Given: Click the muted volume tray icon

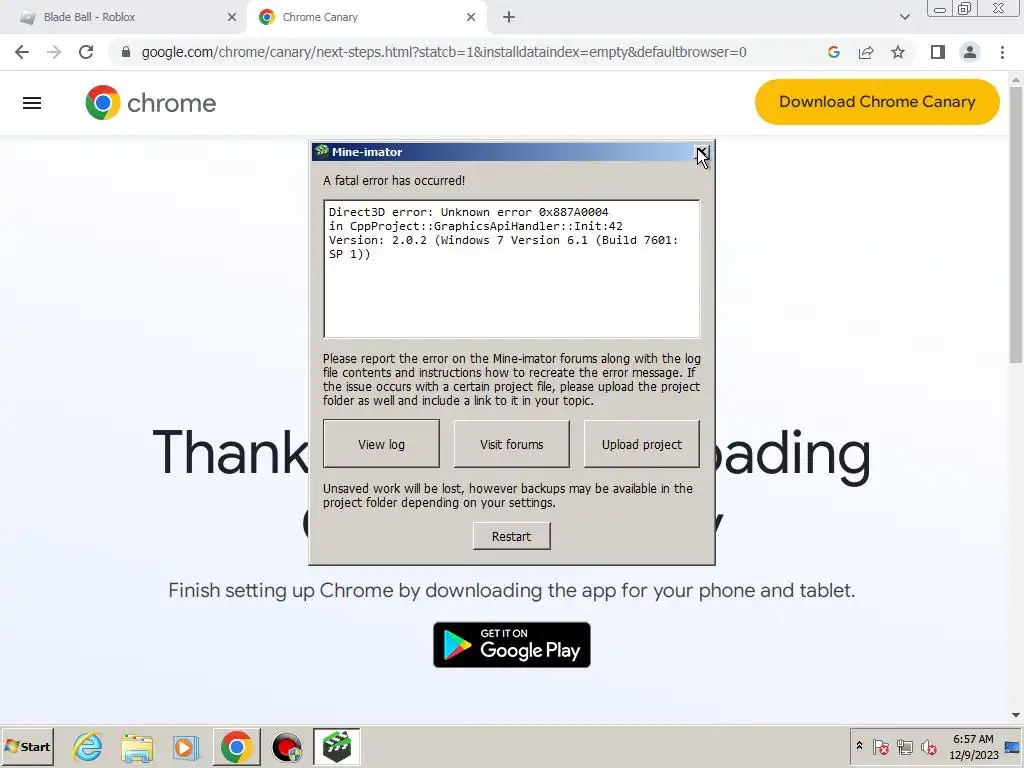Looking at the screenshot, I should pos(929,746).
